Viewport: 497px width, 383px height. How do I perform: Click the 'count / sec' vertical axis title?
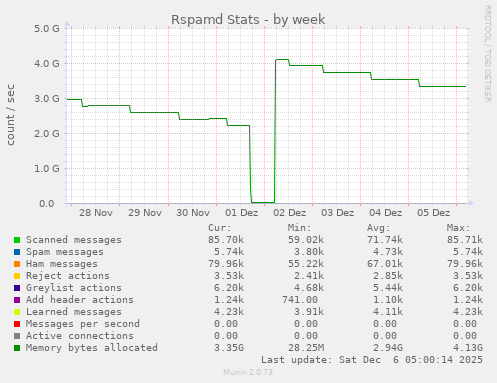coord(11,115)
